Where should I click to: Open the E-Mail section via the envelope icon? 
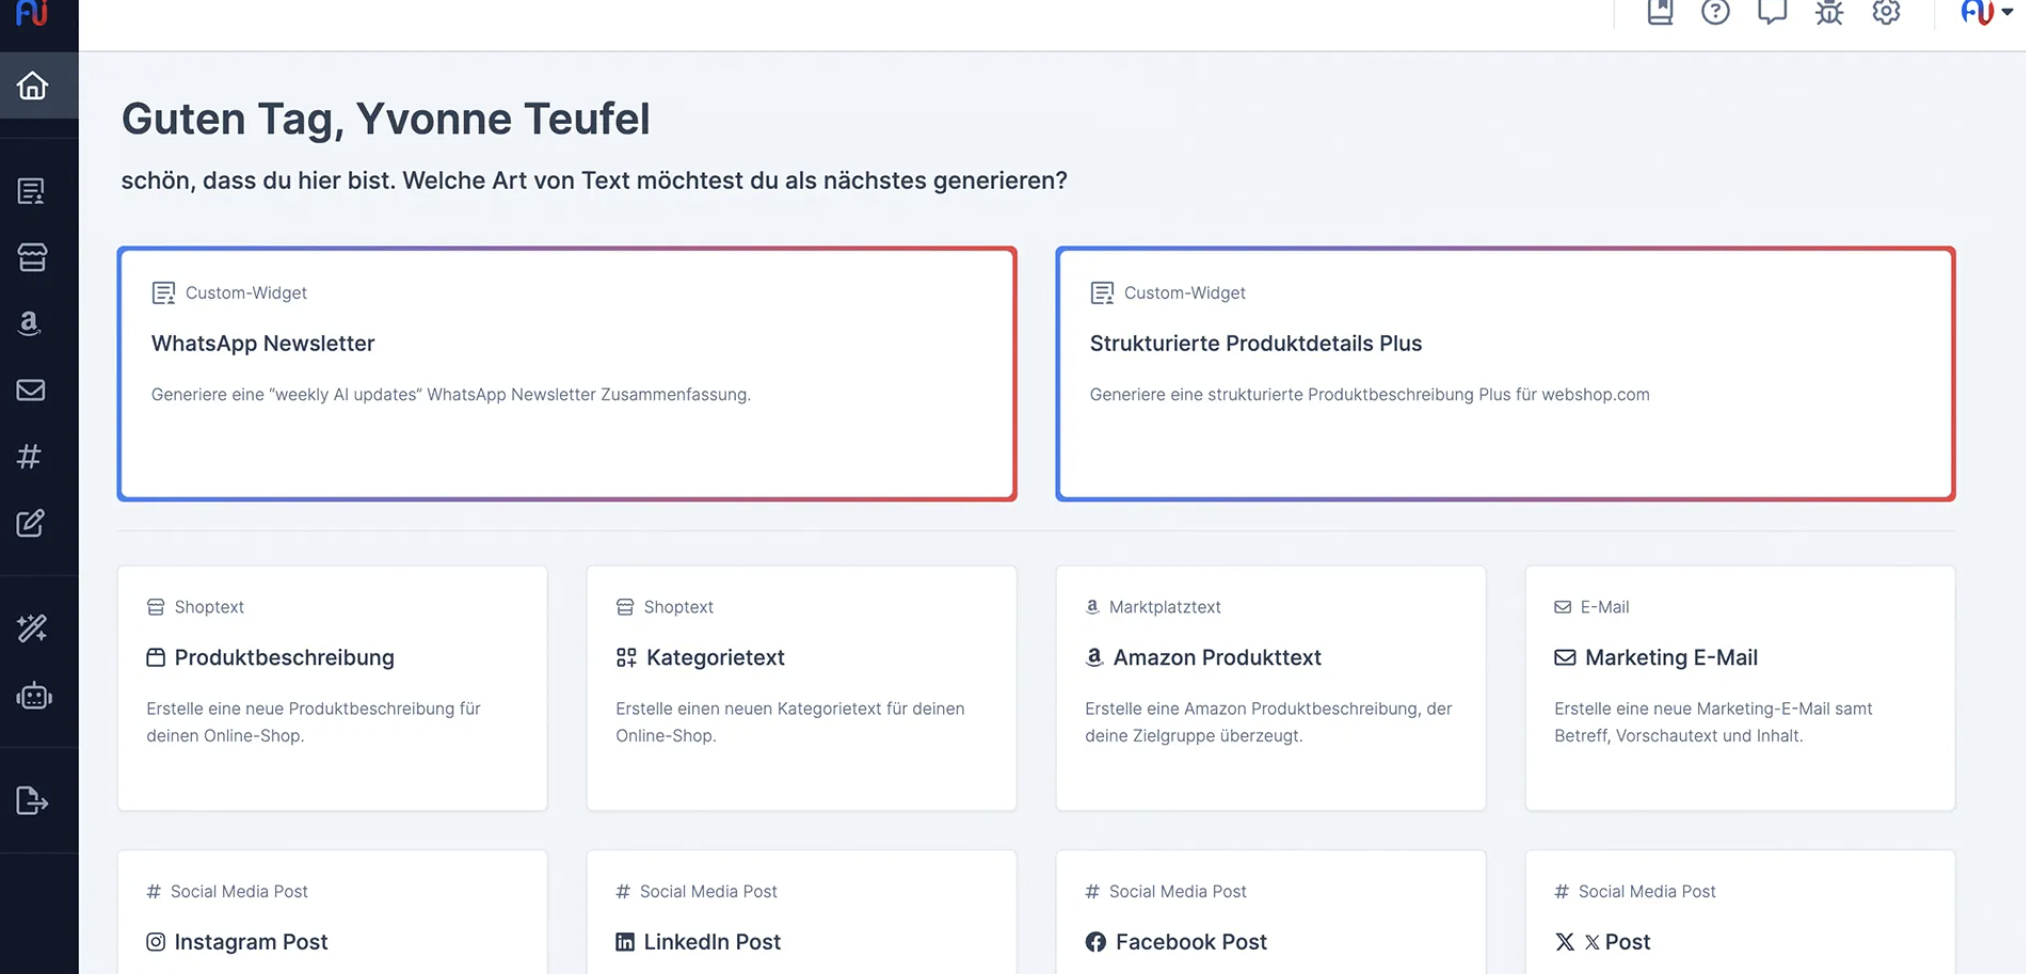tap(31, 390)
